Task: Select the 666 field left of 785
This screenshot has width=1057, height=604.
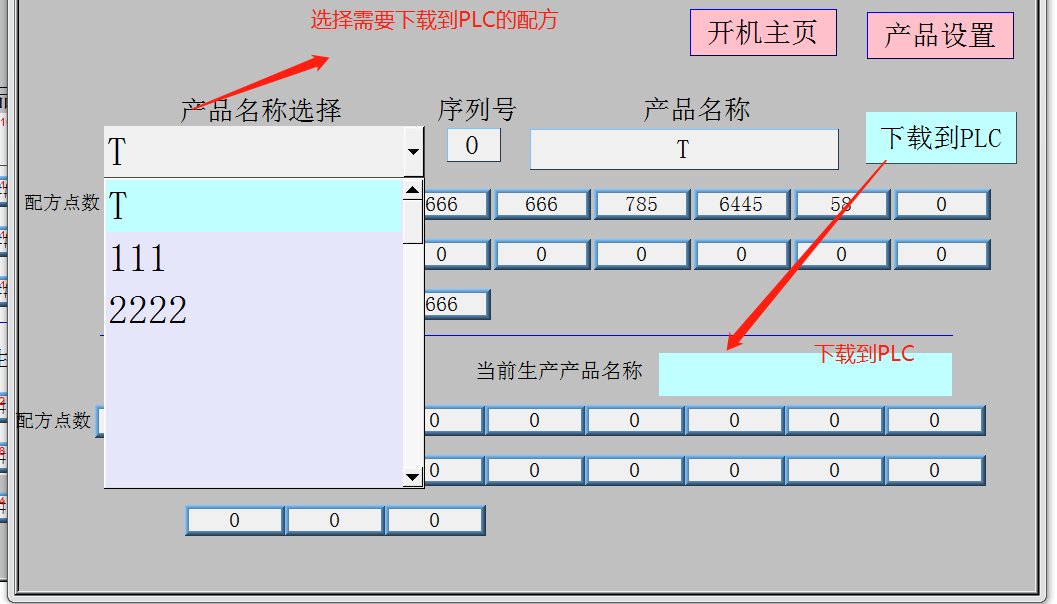Action: pyautogui.click(x=541, y=204)
